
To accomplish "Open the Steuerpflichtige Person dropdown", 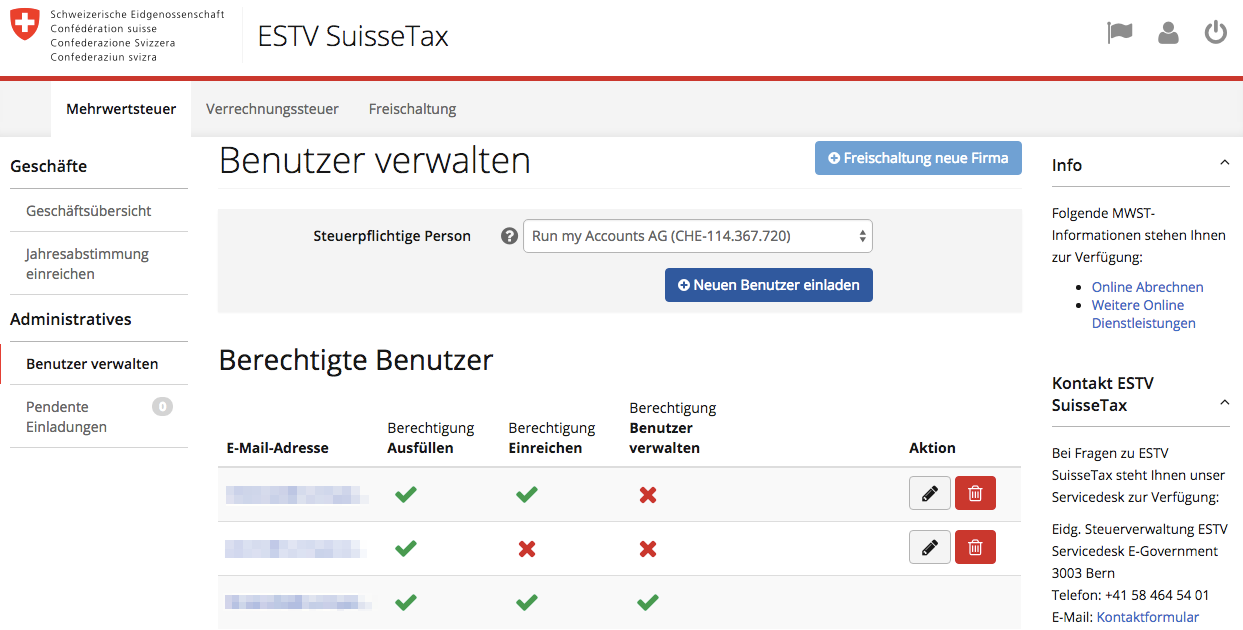I will [x=698, y=236].
